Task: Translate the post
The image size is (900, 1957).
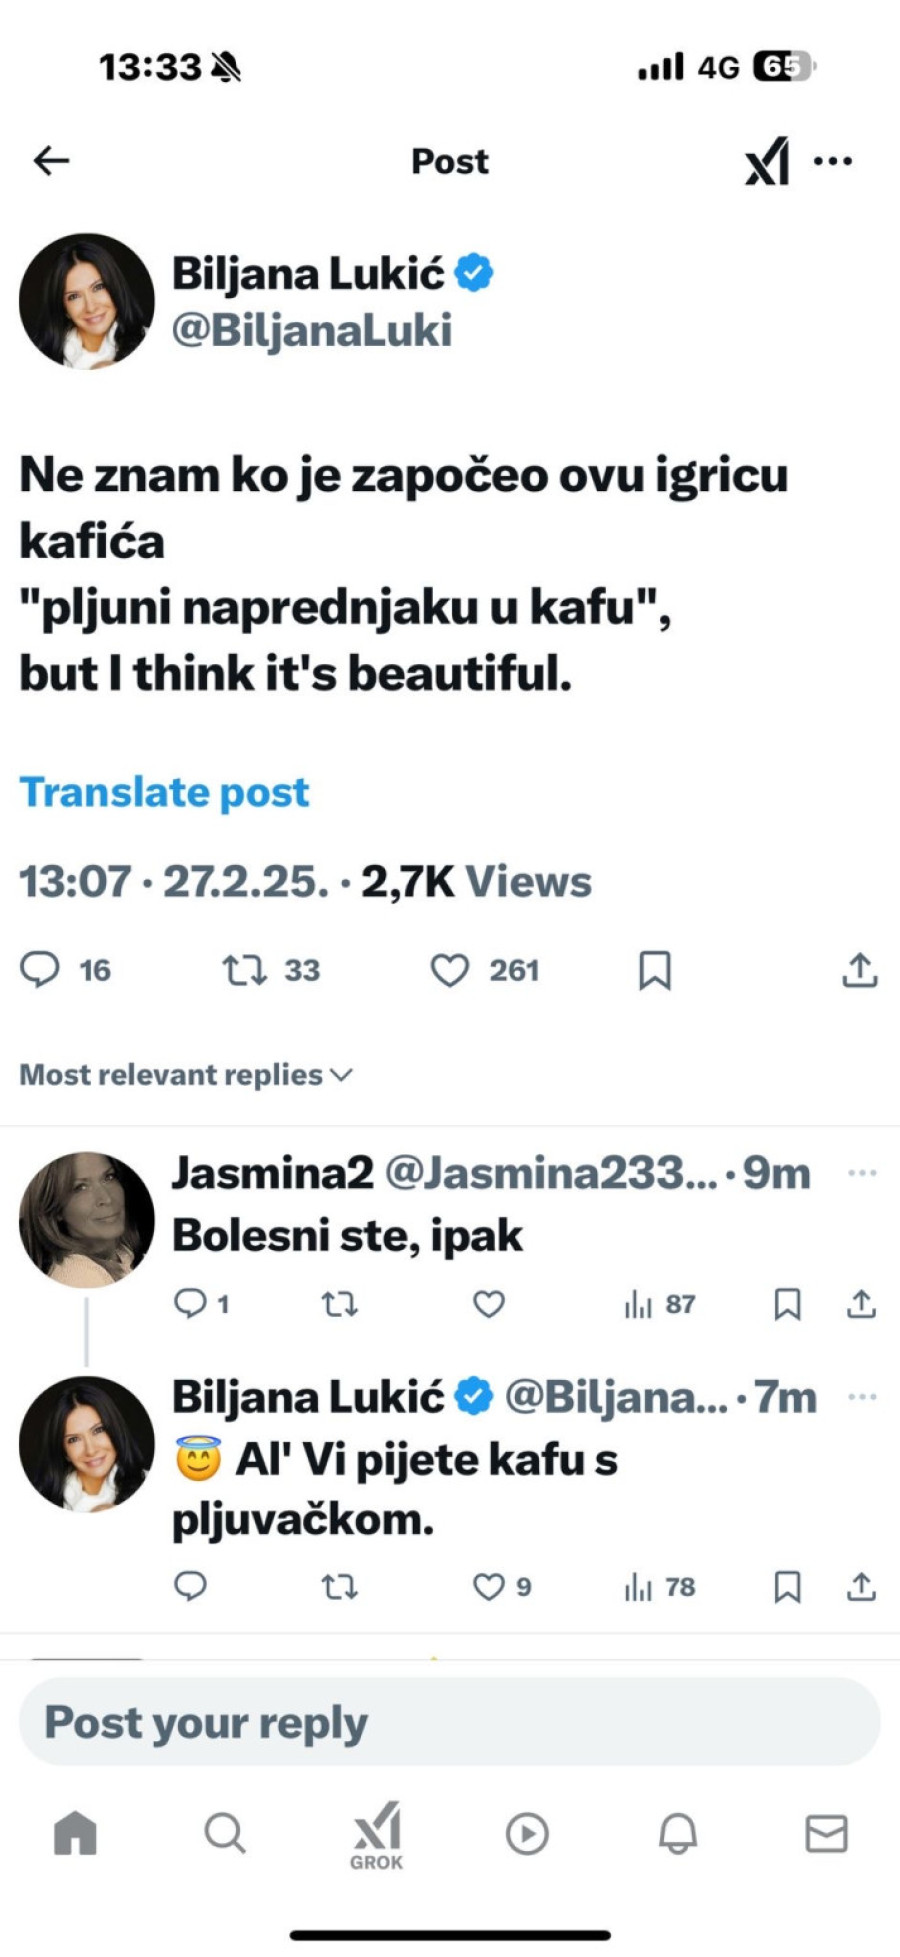Action: pyautogui.click(x=166, y=792)
